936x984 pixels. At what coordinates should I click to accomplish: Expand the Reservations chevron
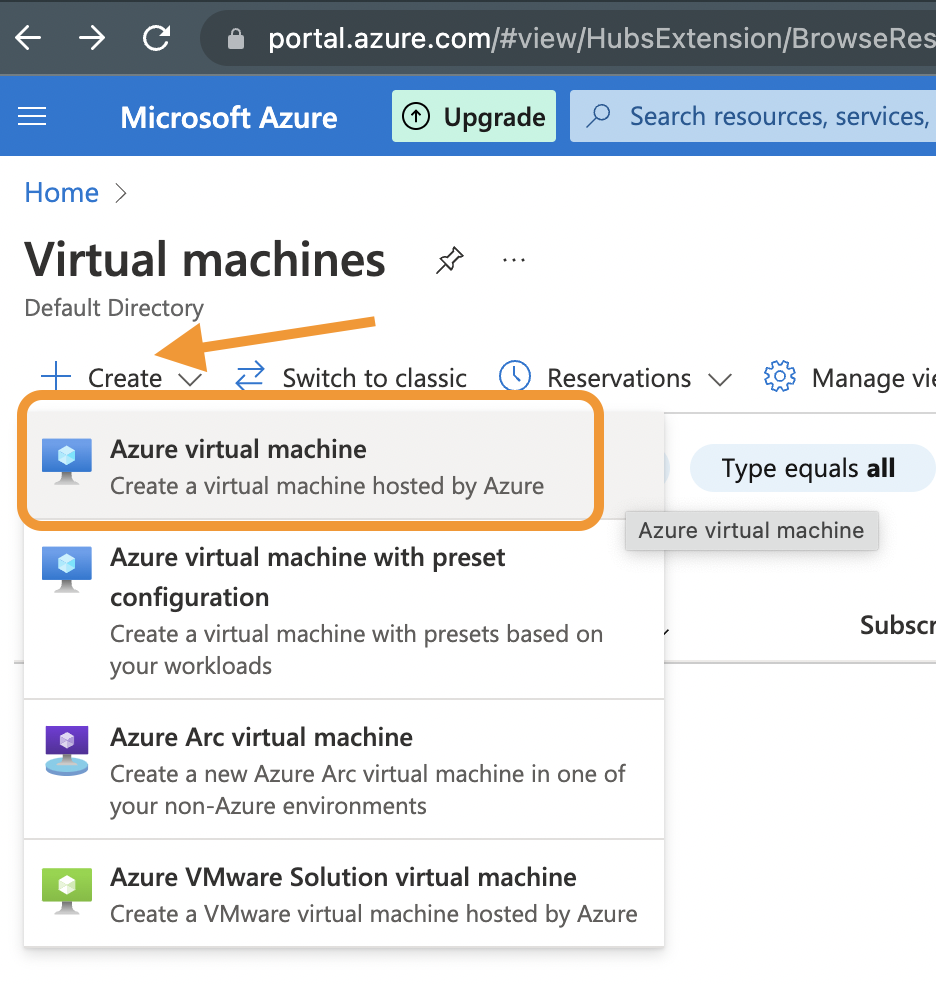(720, 380)
